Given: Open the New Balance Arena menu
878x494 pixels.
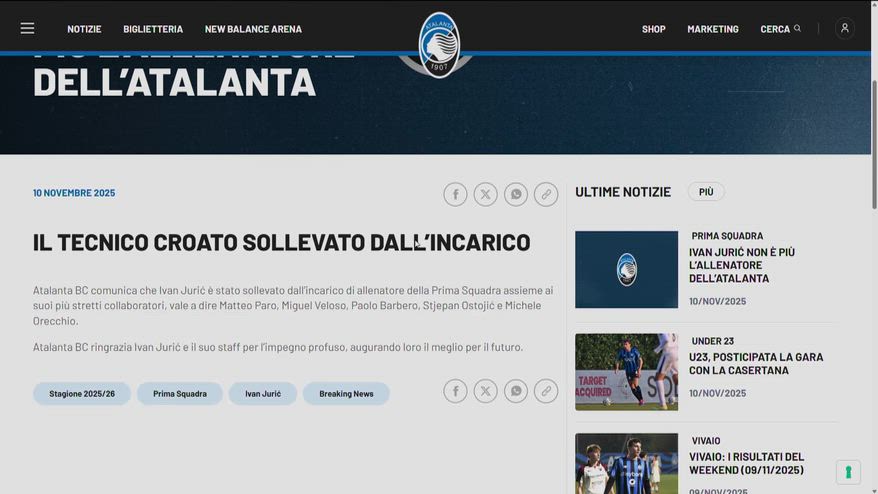Looking at the screenshot, I should point(253,29).
